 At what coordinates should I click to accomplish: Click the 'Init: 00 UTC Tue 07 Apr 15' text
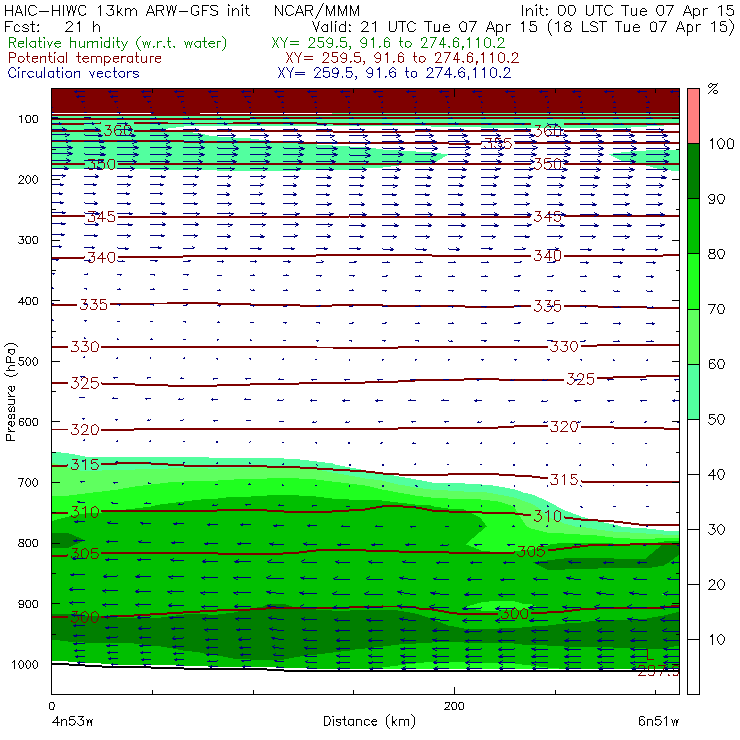(627, 10)
